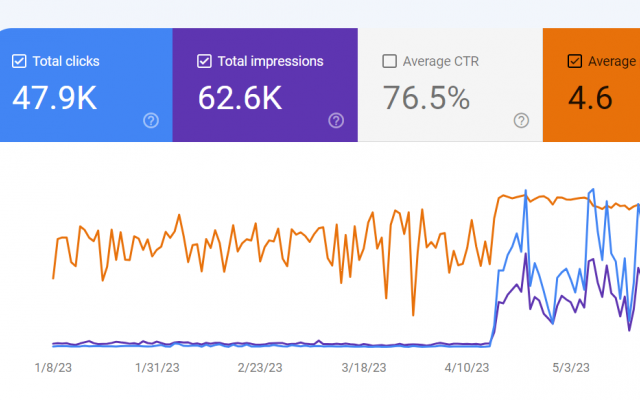Click the orange line's deep dip near 3/18/23

point(358,297)
